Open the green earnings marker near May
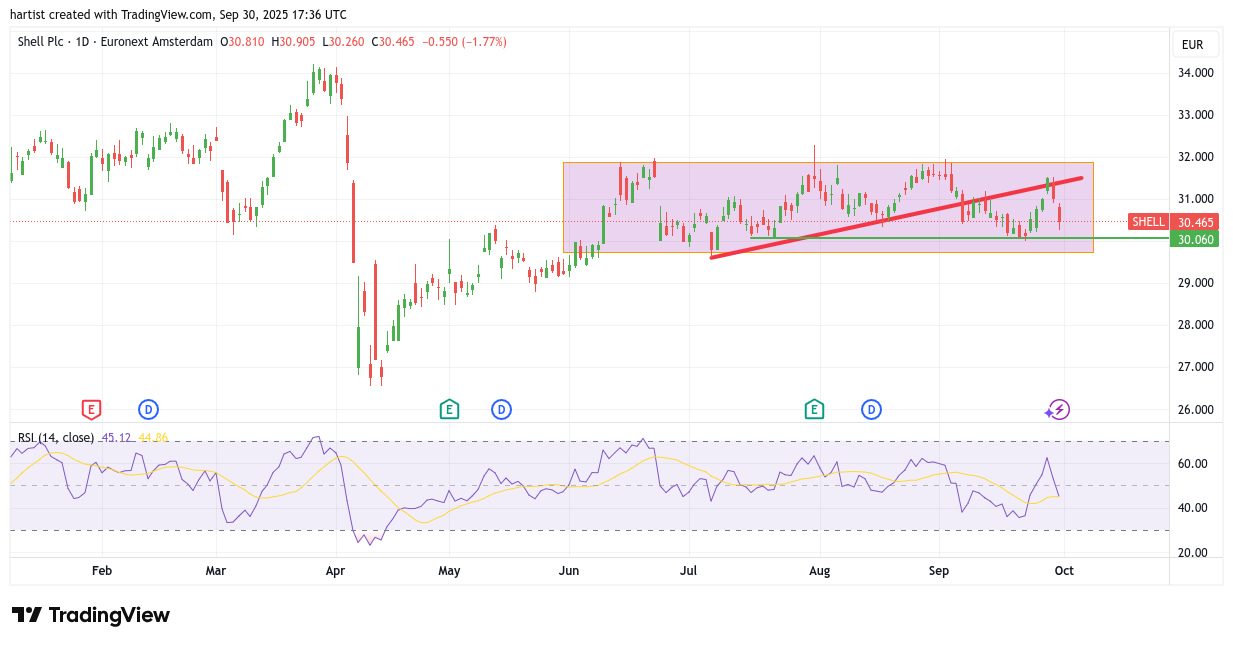Viewport: 1233px width, 645px height. tap(449, 409)
